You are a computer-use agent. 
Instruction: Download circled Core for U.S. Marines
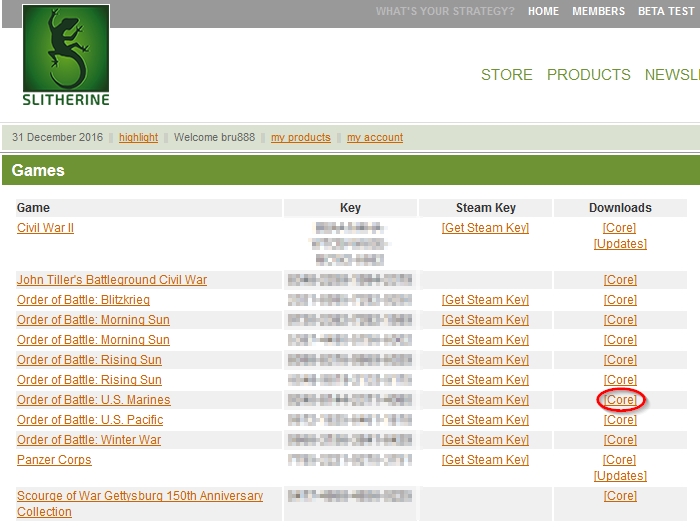[620, 400]
